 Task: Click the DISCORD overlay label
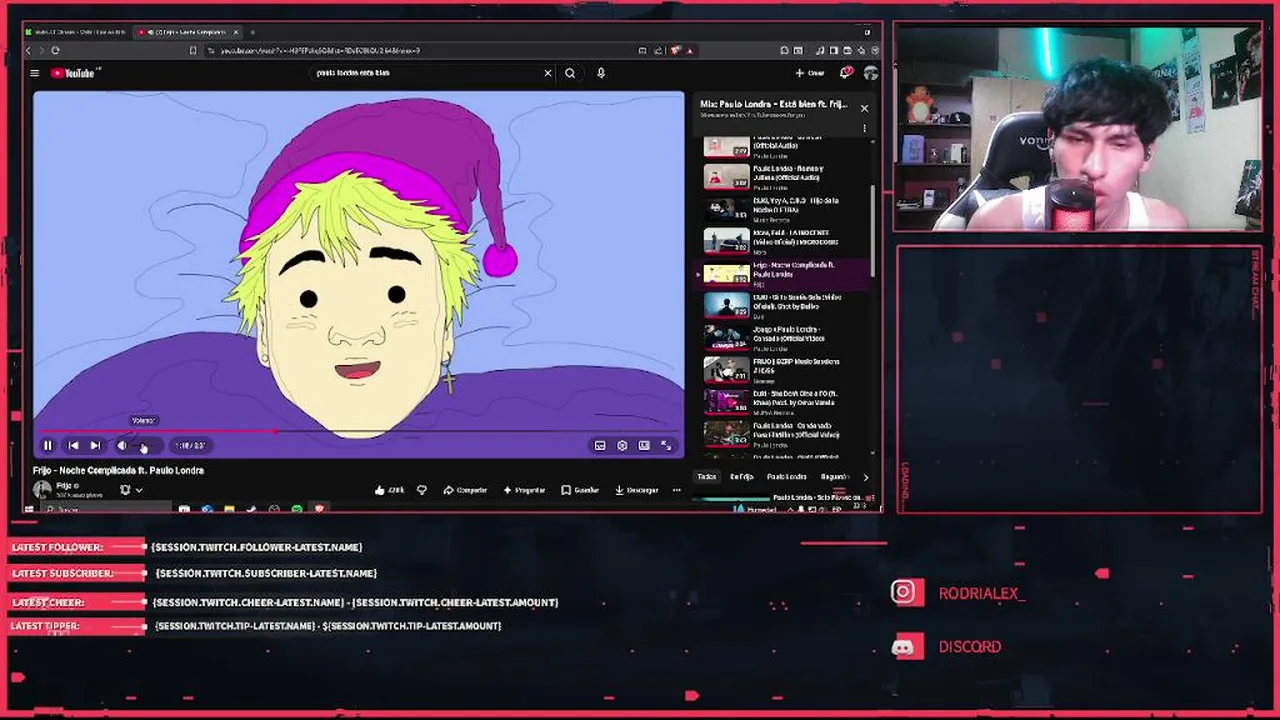(x=970, y=647)
